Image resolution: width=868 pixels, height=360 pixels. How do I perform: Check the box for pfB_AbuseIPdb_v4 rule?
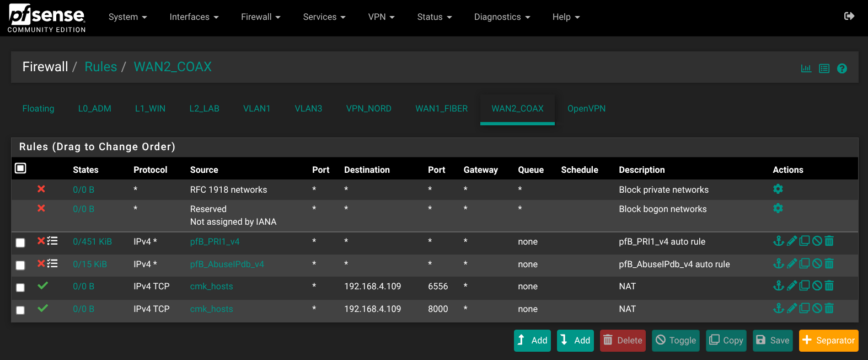tap(20, 265)
